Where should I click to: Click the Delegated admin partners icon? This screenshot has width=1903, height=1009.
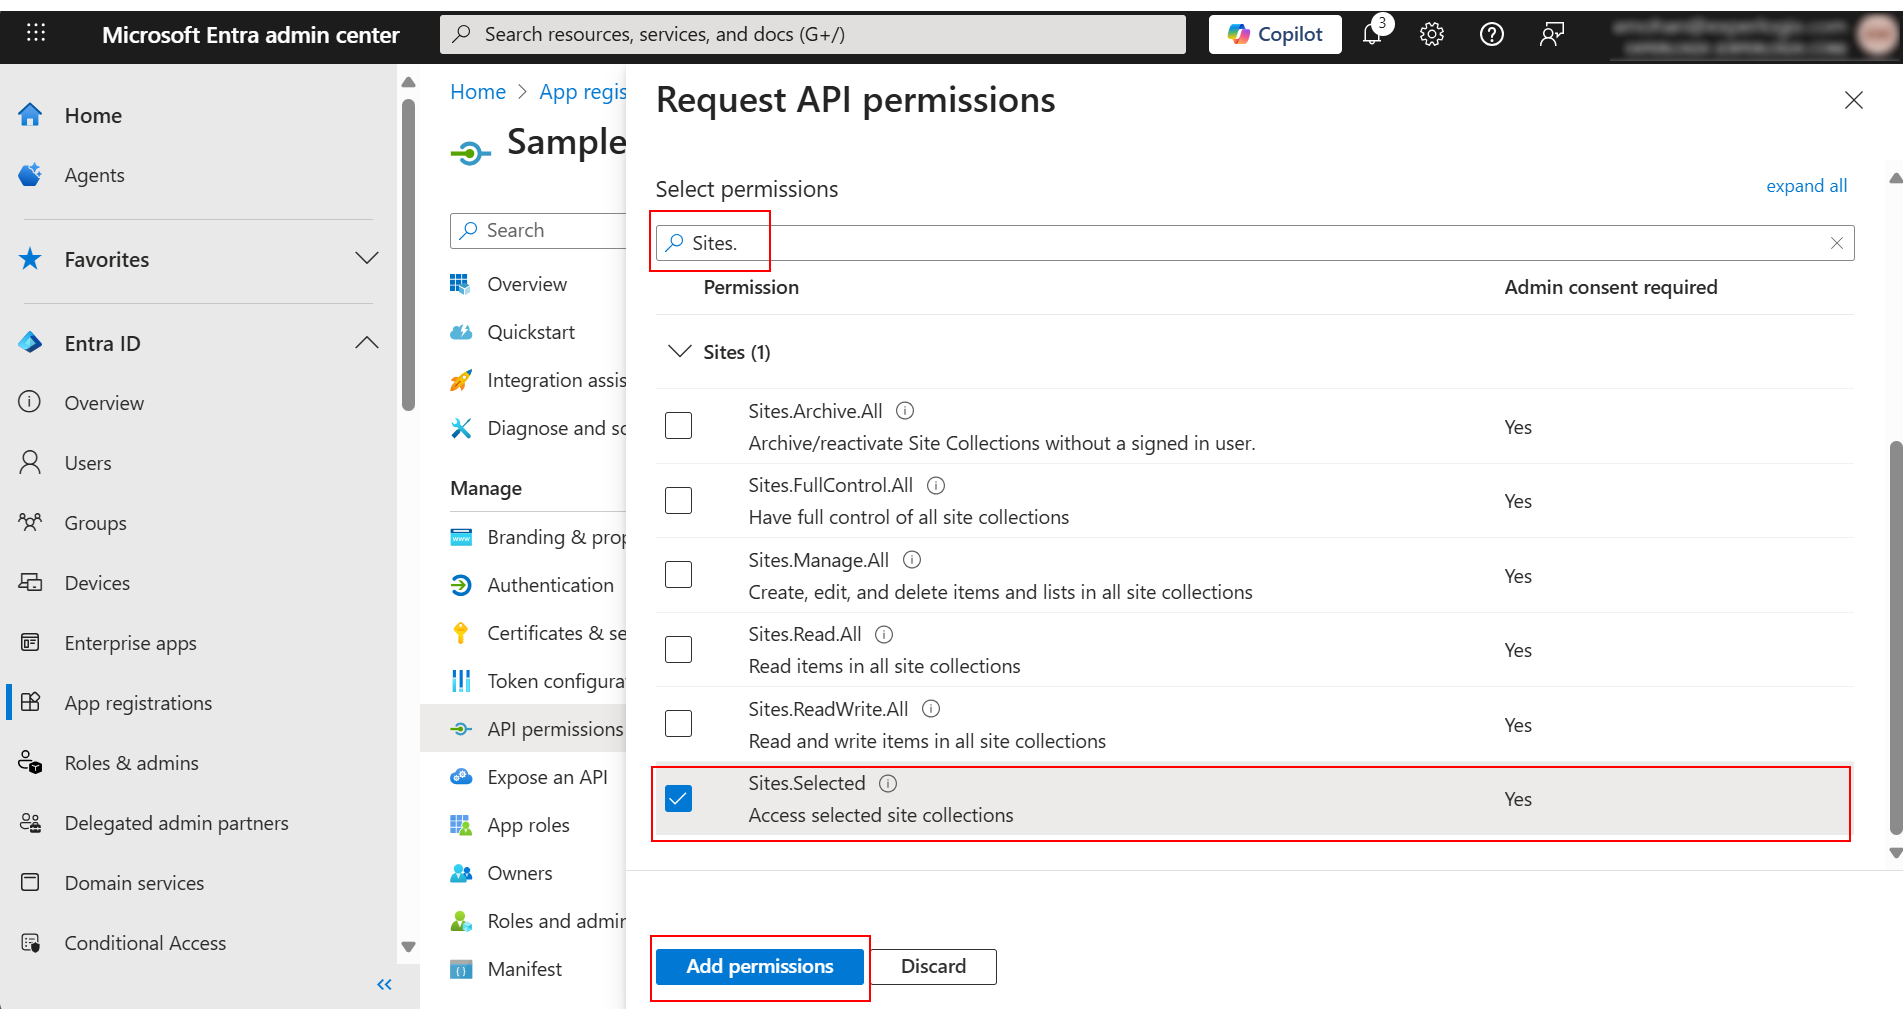click(x=30, y=822)
